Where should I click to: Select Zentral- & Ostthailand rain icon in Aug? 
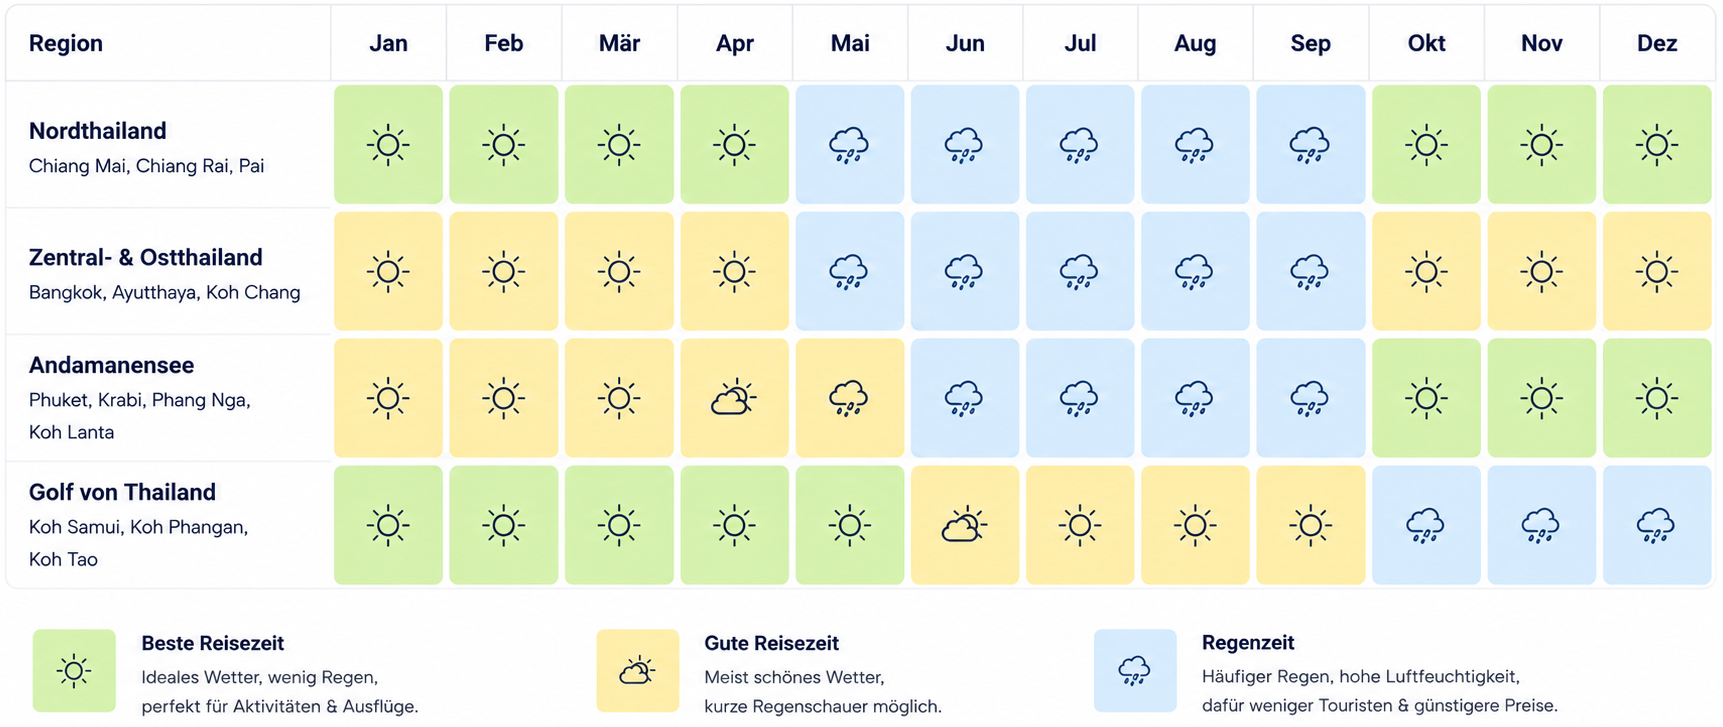click(1195, 272)
